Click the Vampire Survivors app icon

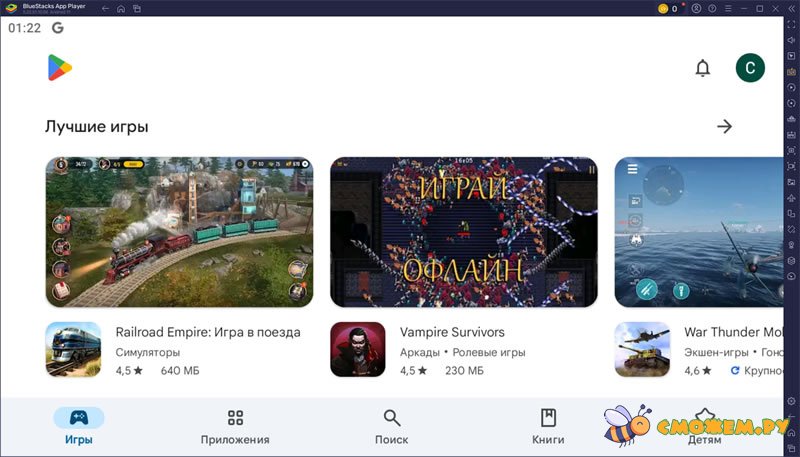358,349
